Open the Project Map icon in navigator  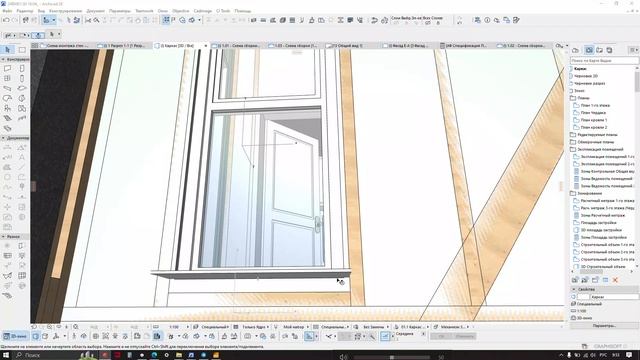click(x=576, y=50)
